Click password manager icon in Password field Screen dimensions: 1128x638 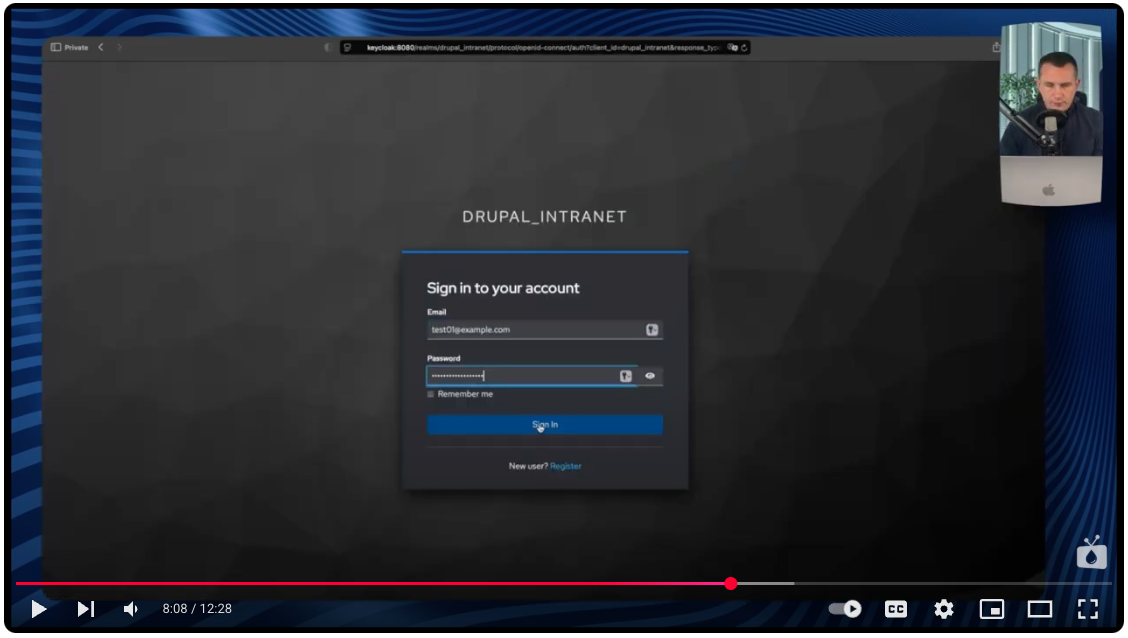coord(626,375)
